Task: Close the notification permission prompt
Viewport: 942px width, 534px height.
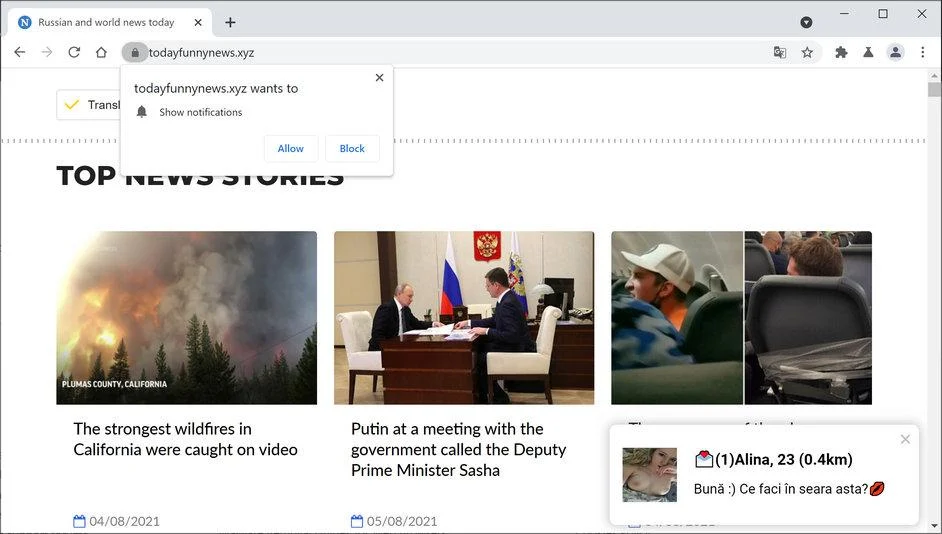Action: coord(379,77)
